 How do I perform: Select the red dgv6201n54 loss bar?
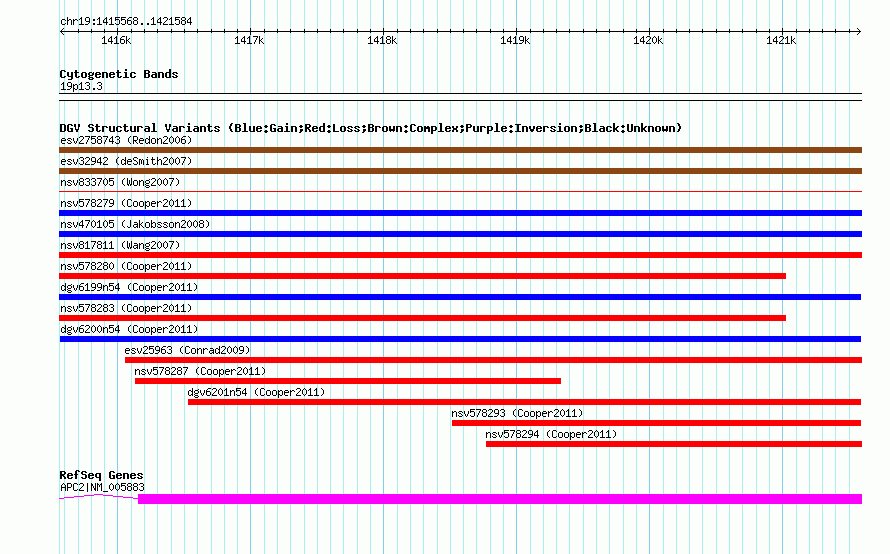524,402
